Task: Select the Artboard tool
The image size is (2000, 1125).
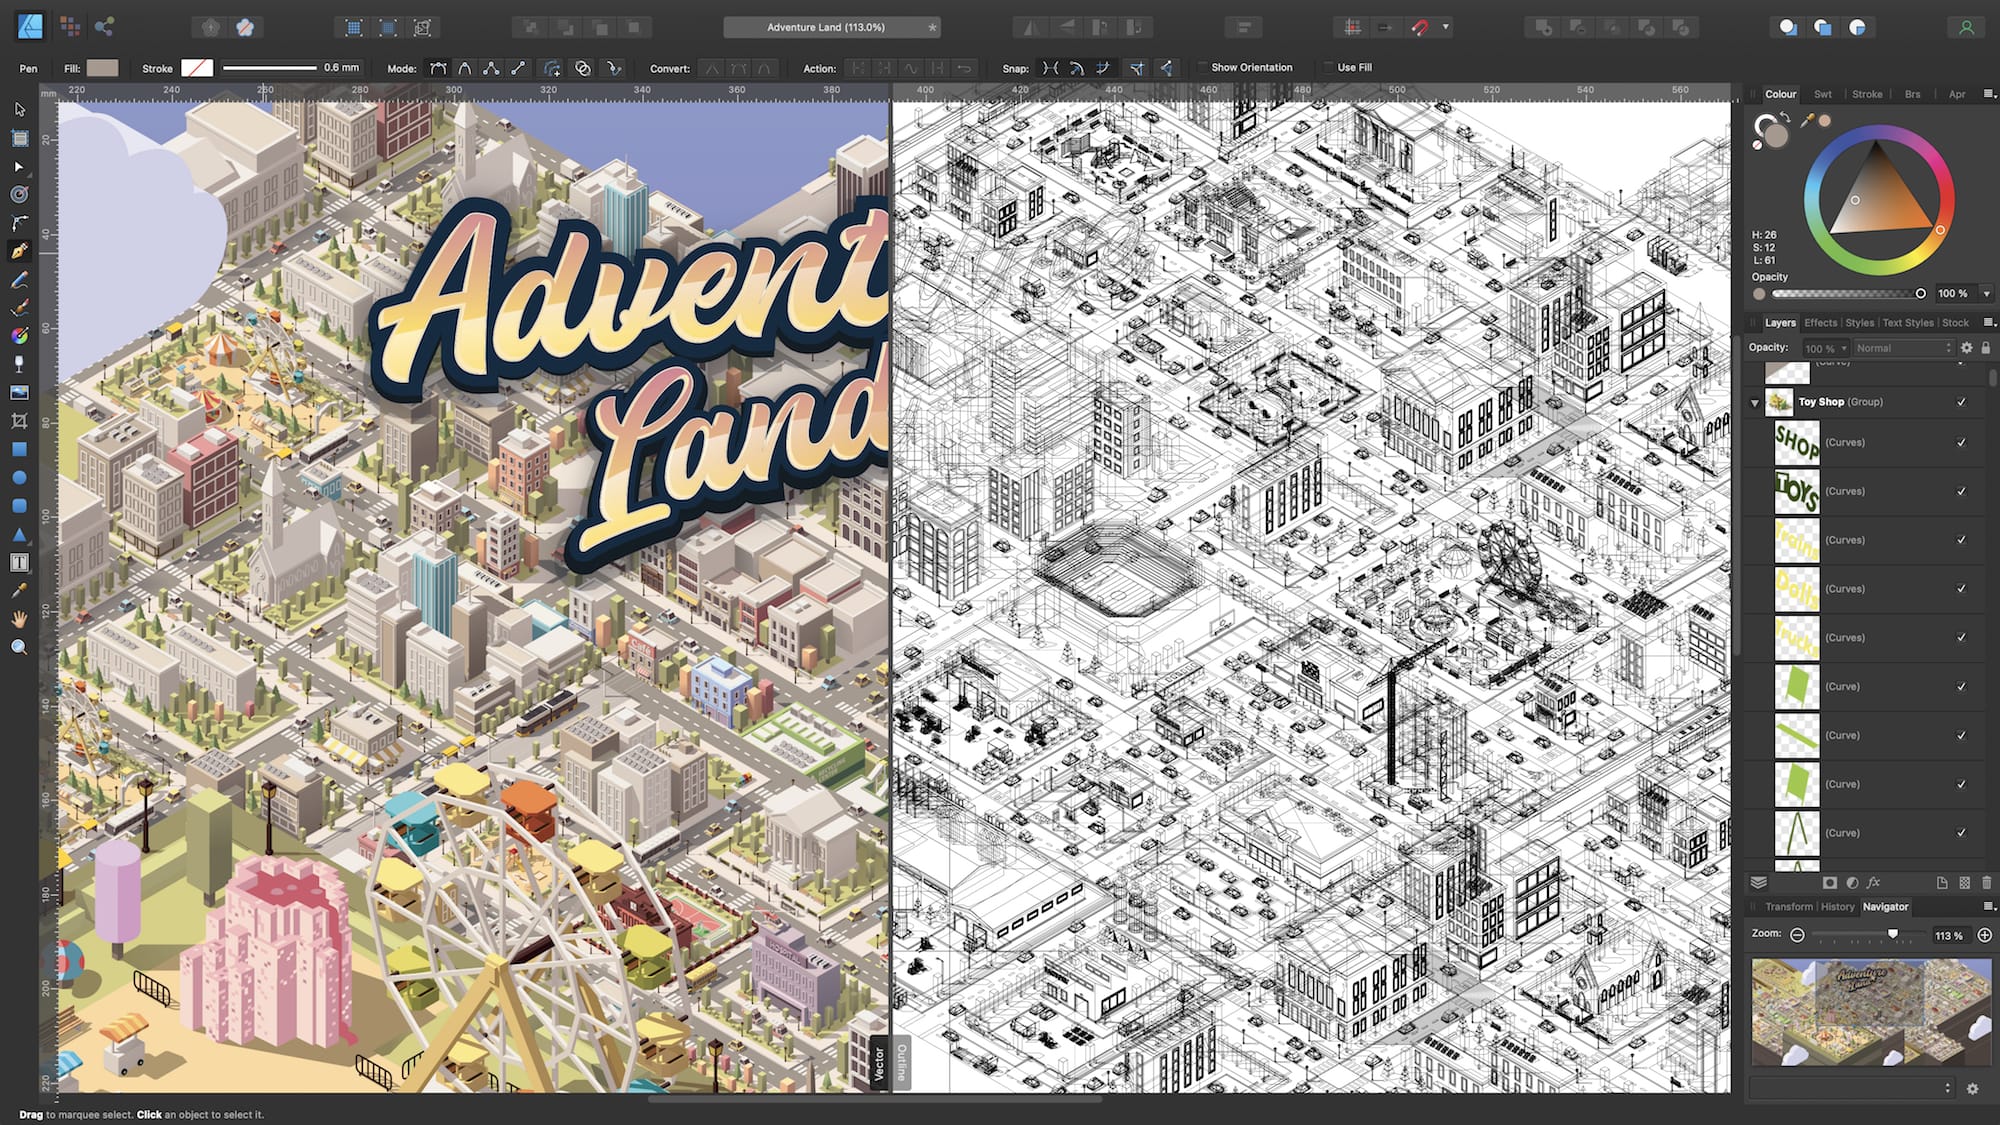Action: pyautogui.click(x=19, y=138)
